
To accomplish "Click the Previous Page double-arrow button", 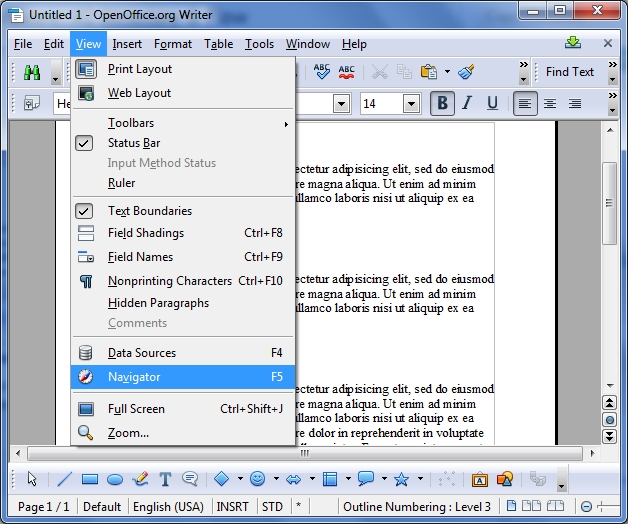I will (610, 403).
